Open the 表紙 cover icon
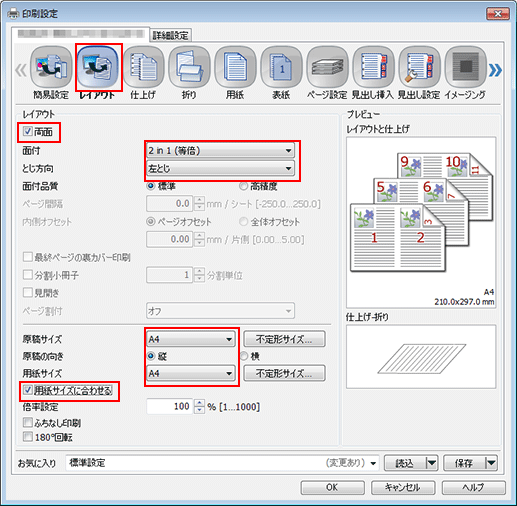The width and height of the screenshot is (517, 506). click(281, 67)
